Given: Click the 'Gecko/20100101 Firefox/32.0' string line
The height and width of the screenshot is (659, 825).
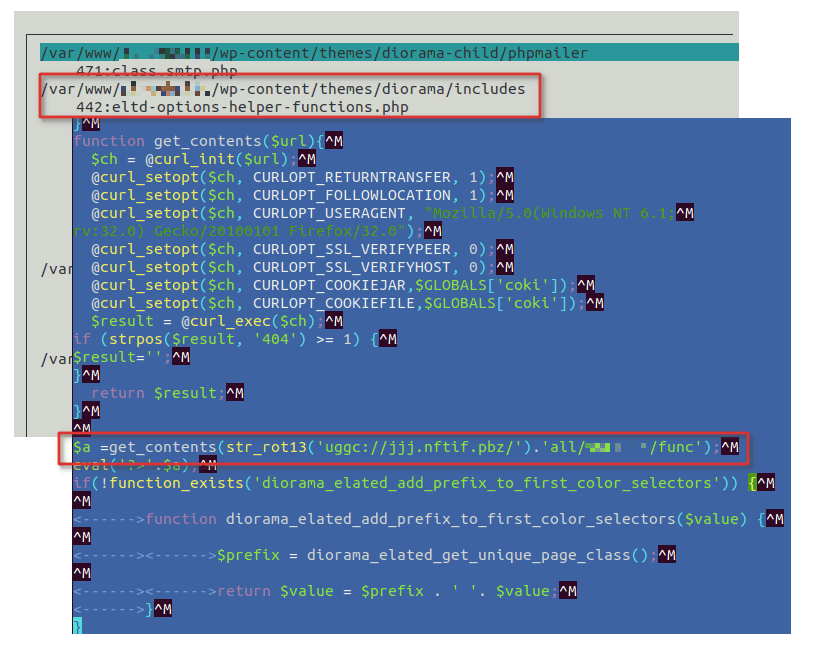Looking at the screenshot, I should [257, 231].
